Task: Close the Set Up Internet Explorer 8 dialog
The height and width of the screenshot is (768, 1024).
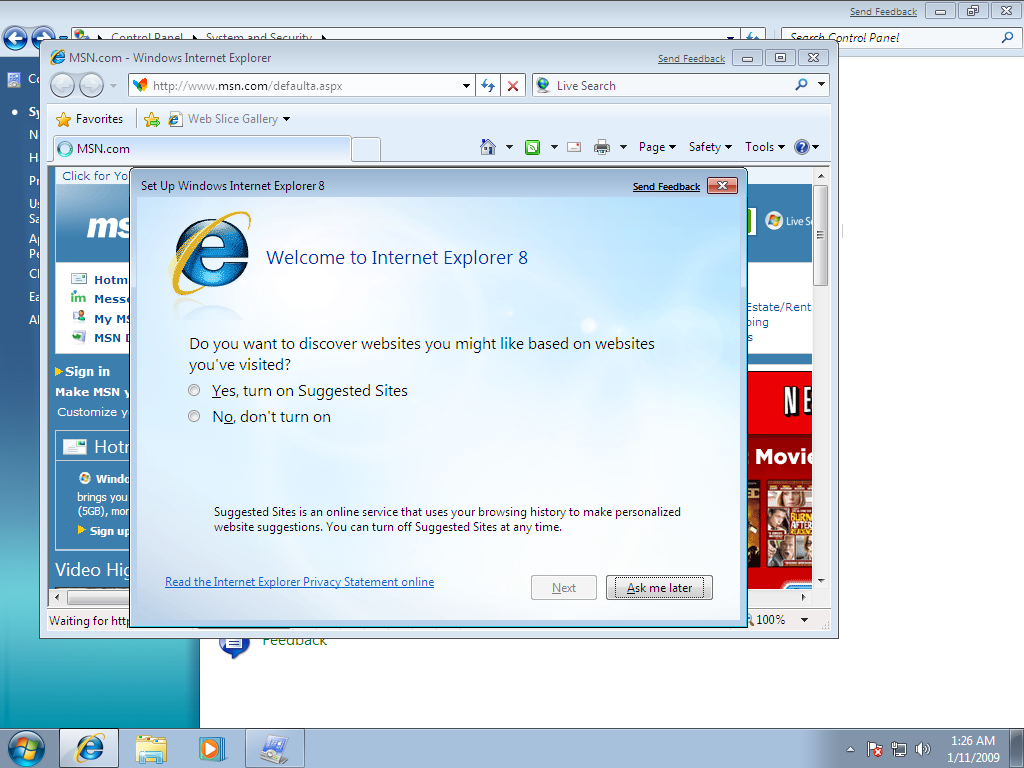Action: [722, 186]
